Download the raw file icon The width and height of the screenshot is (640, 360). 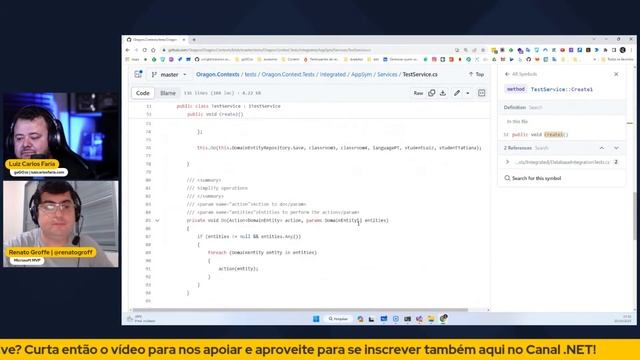pos(443,93)
